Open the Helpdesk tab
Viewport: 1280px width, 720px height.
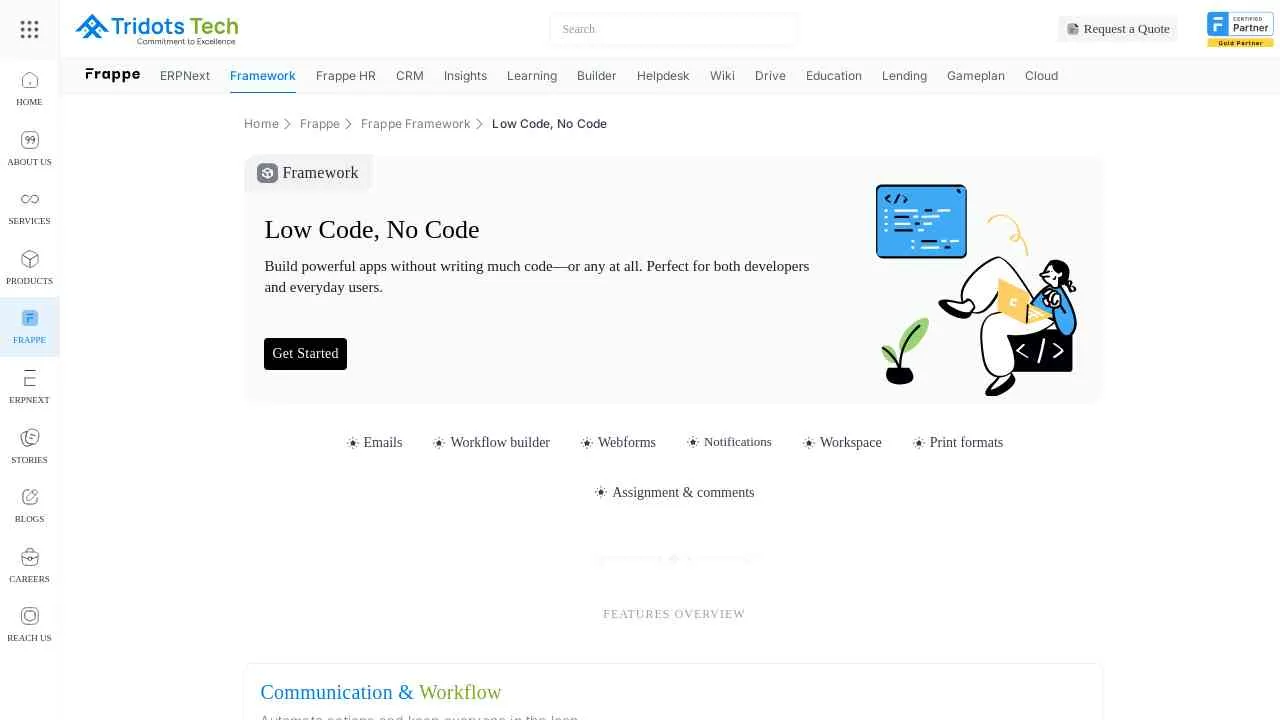pos(663,76)
